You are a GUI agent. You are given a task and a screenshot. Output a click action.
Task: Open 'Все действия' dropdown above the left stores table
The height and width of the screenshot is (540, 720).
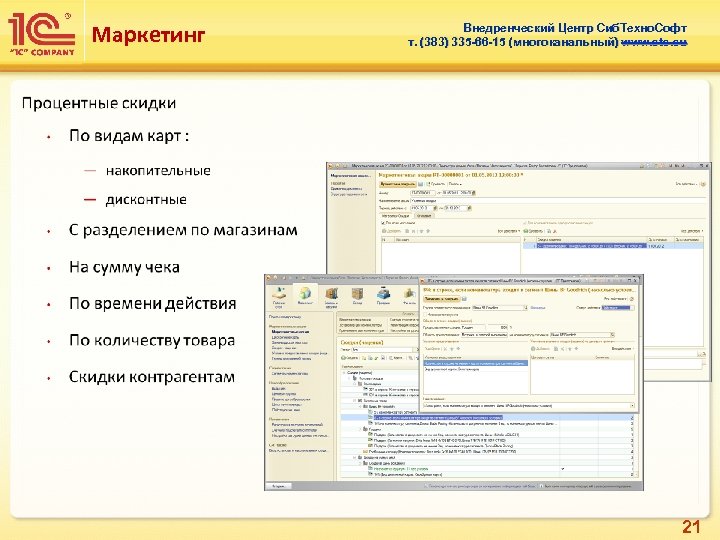(508, 231)
